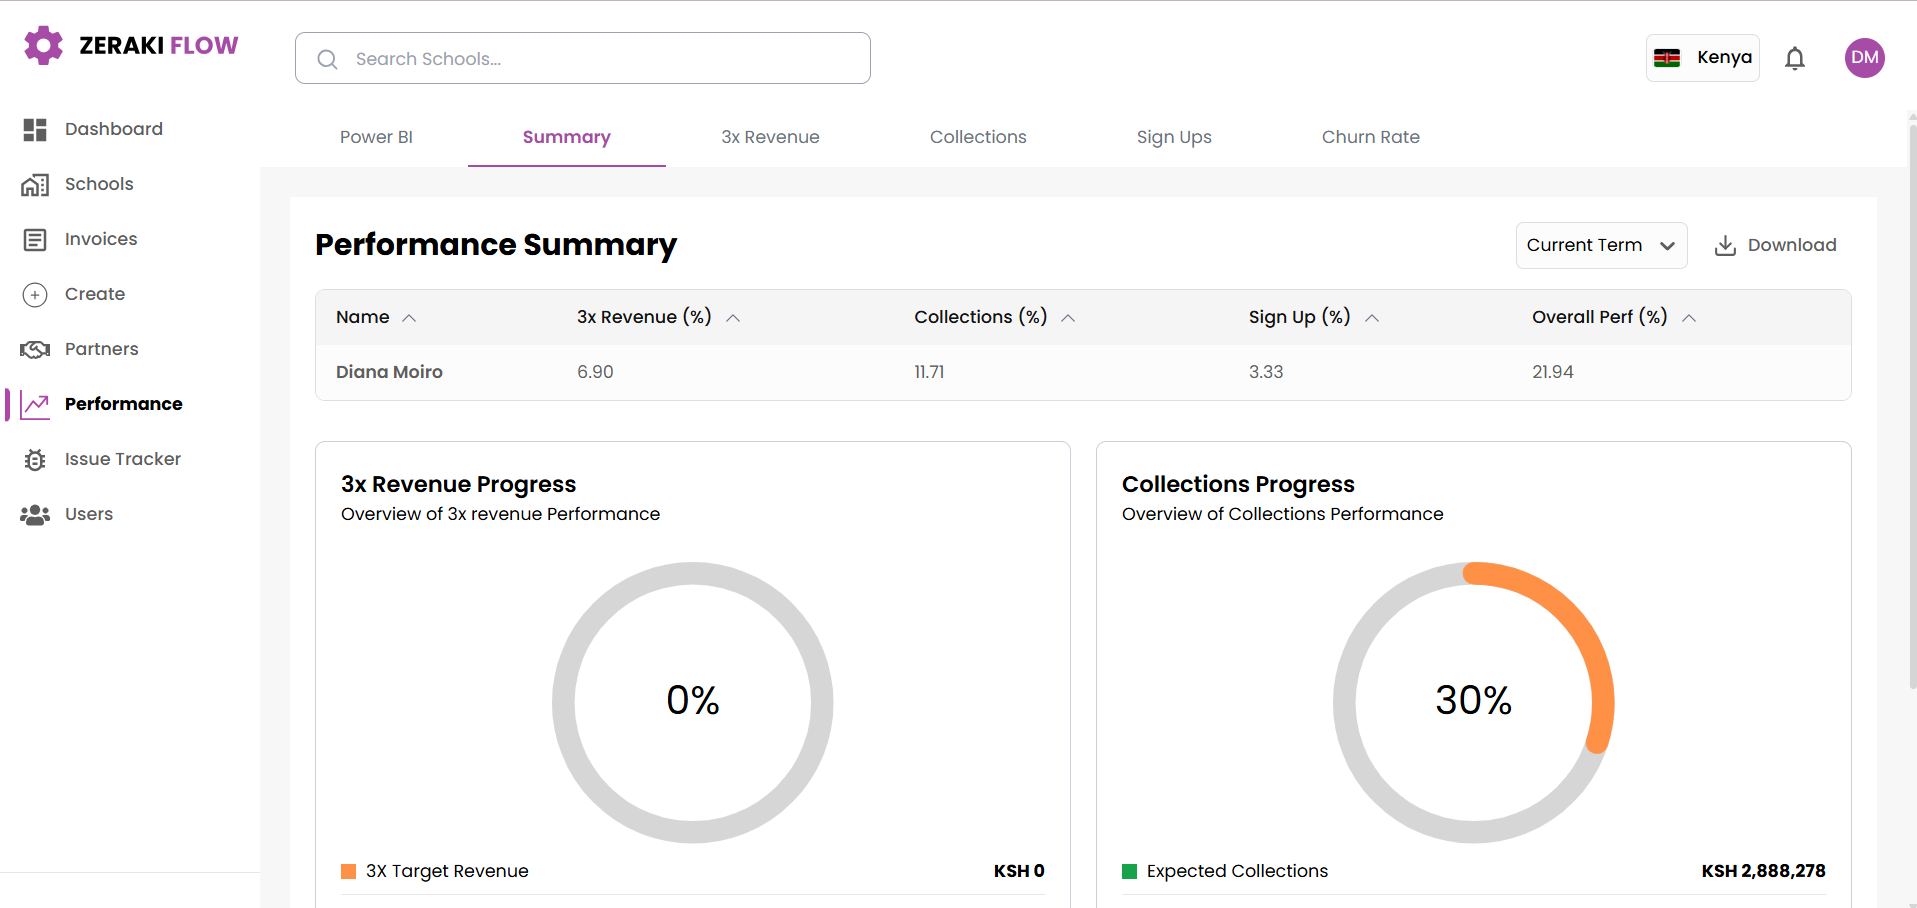The image size is (1917, 908).
Task: Sort by Overall Perf (%) arrow
Action: (1689, 318)
